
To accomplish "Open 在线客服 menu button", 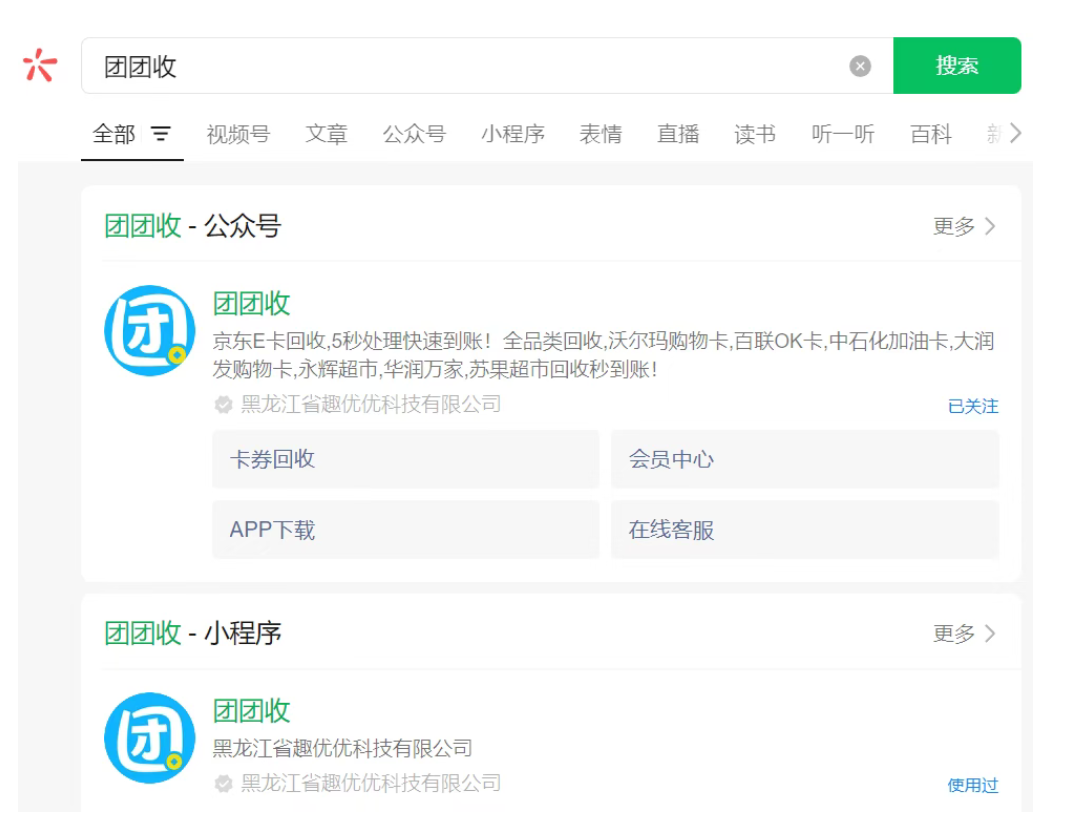I will 804,529.
